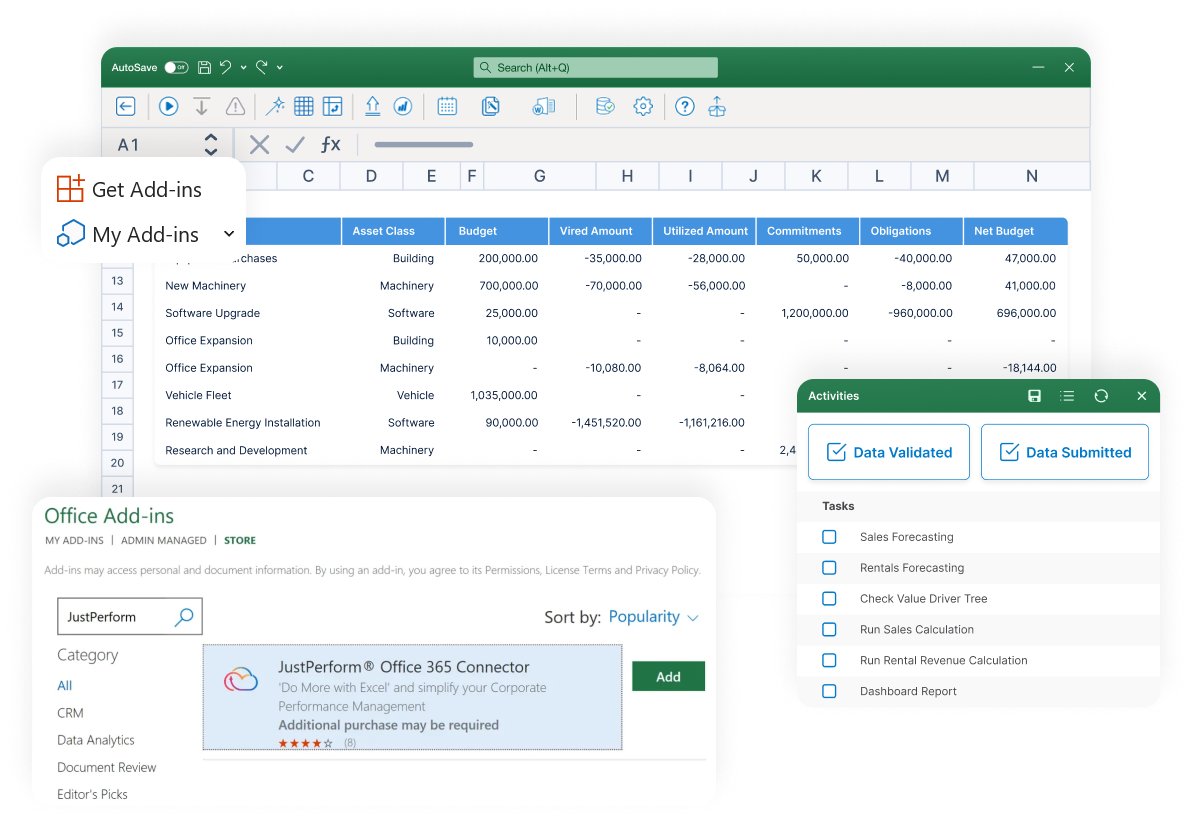Check the Sales Forecasting task
The height and width of the screenshot is (837, 1193).
click(x=829, y=537)
